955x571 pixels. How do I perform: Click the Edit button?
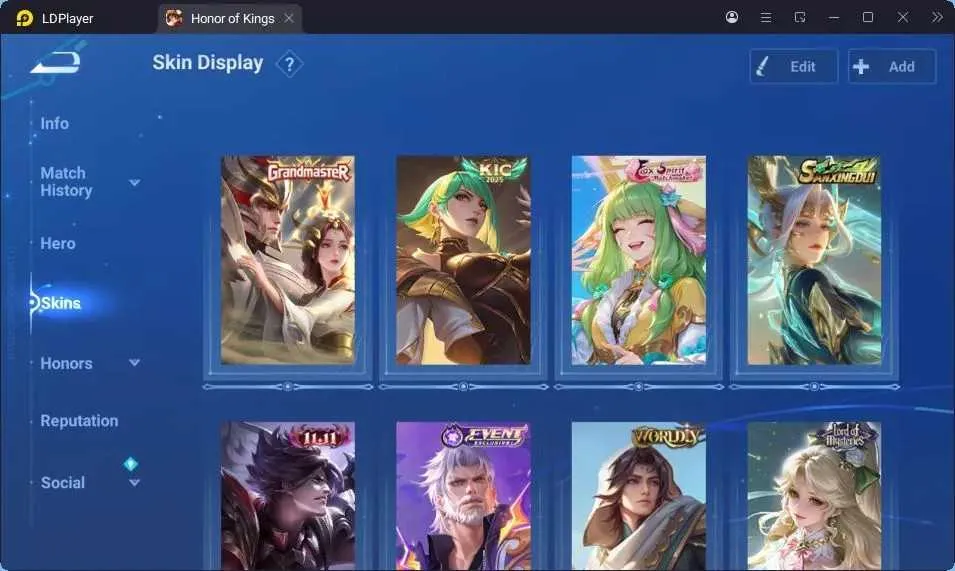point(794,66)
